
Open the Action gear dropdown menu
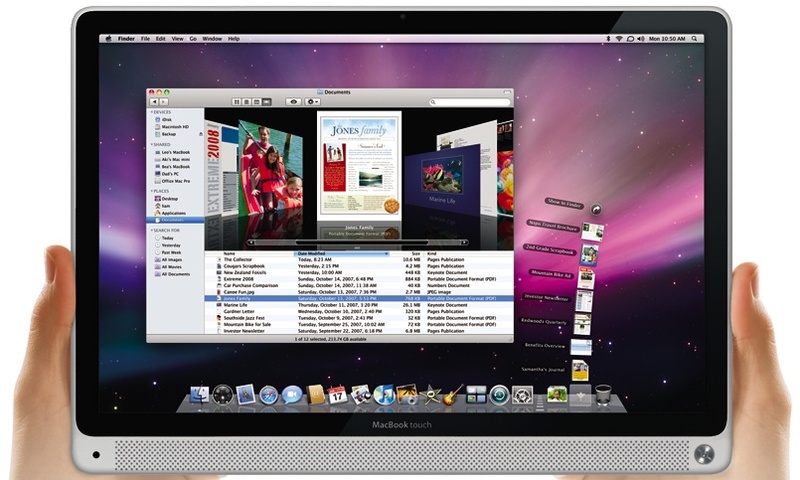tap(312, 102)
